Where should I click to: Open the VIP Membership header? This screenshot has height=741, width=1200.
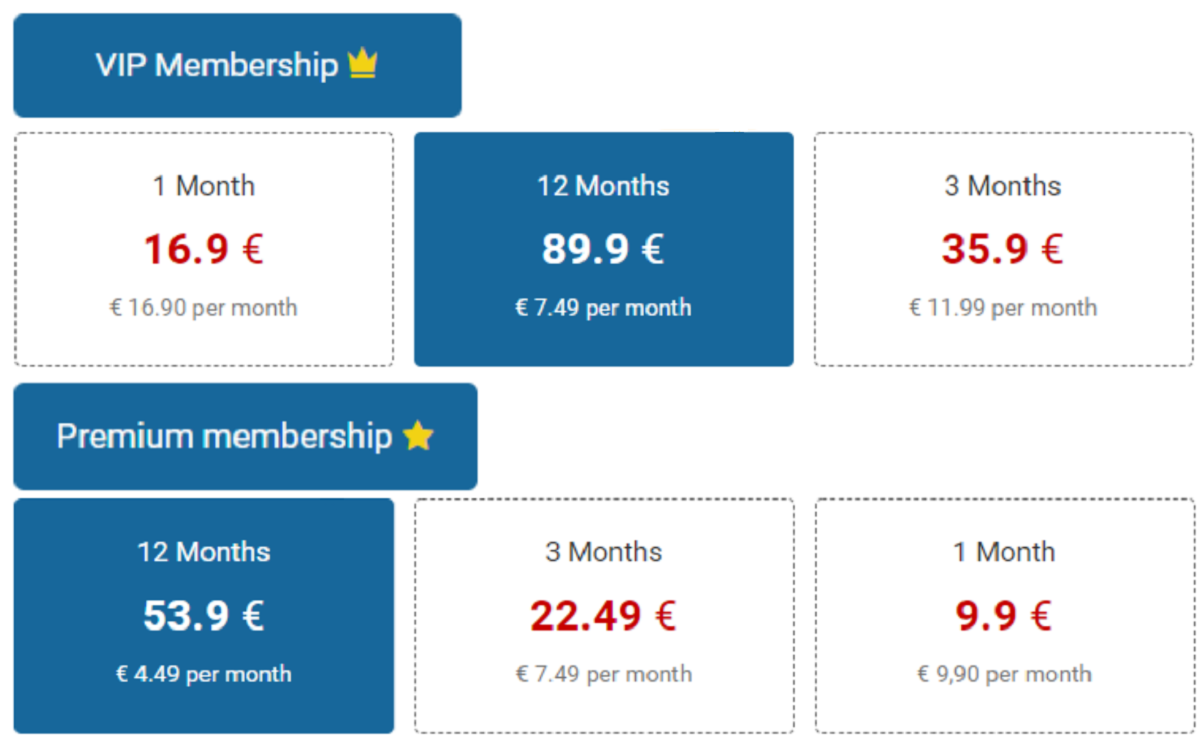[x=237, y=65]
